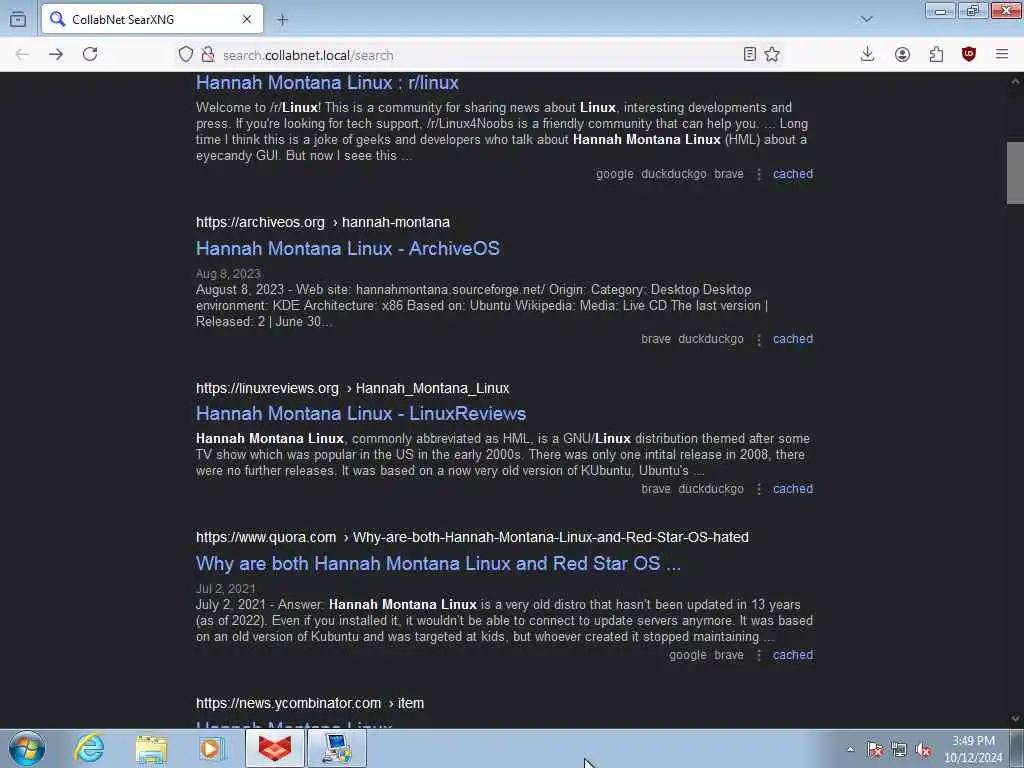Expand options for the ArchiveOS result

pos(759,340)
